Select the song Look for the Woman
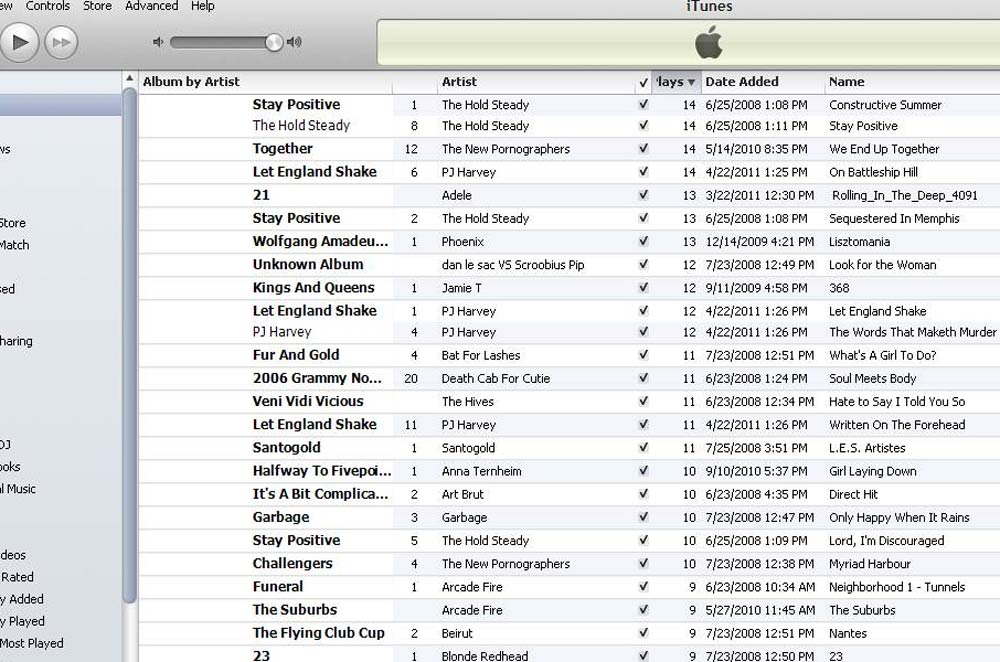1000x662 pixels. [883, 265]
